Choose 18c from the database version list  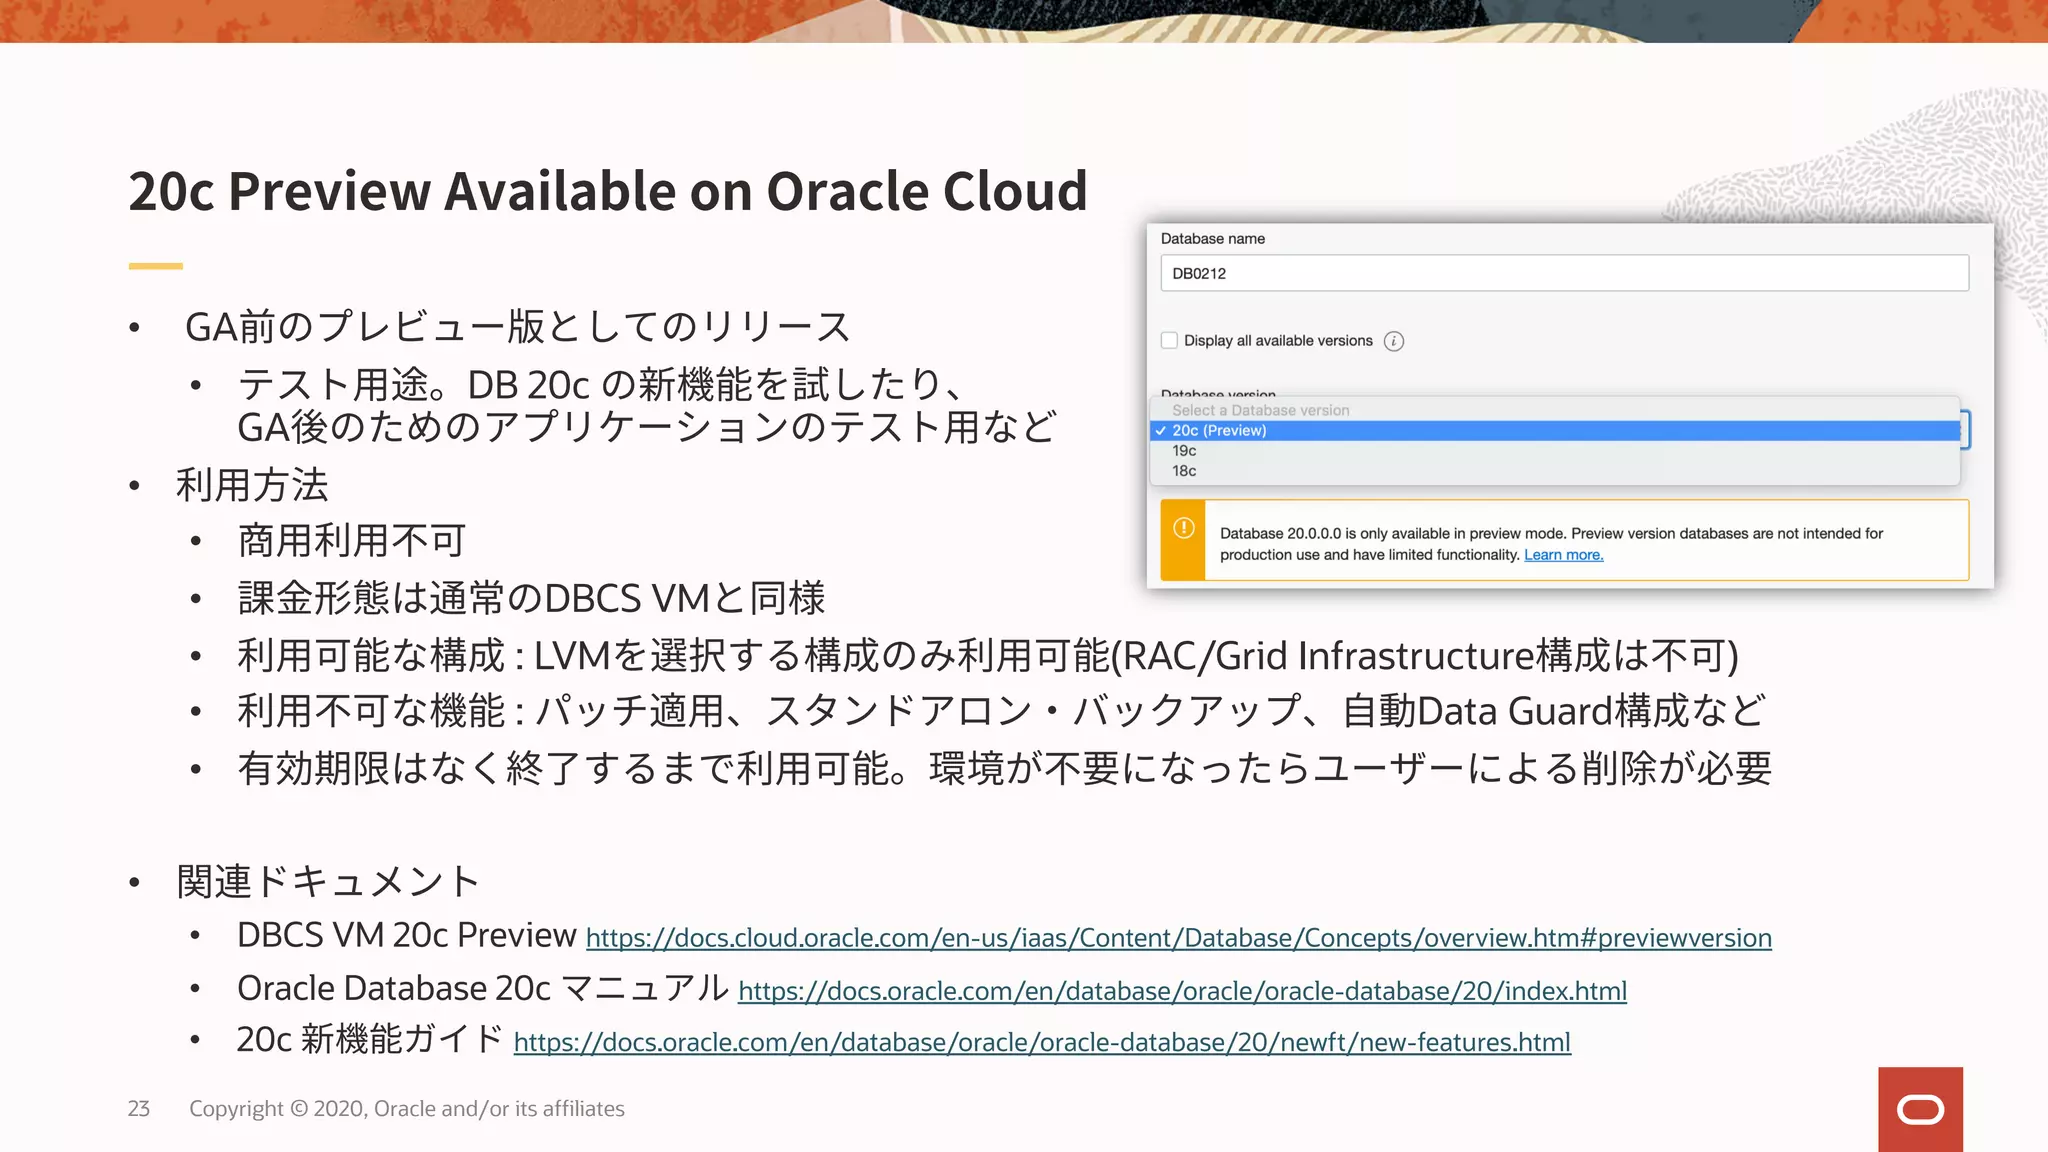[x=1555, y=470]
